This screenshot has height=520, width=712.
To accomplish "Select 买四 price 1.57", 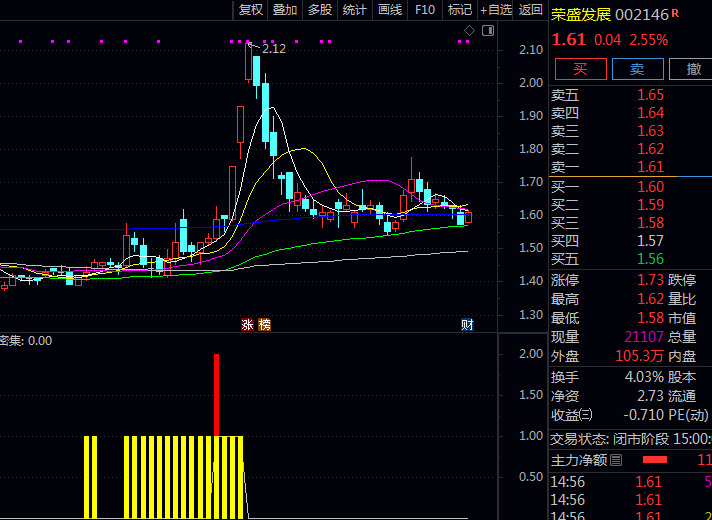I will click(650, 241).
